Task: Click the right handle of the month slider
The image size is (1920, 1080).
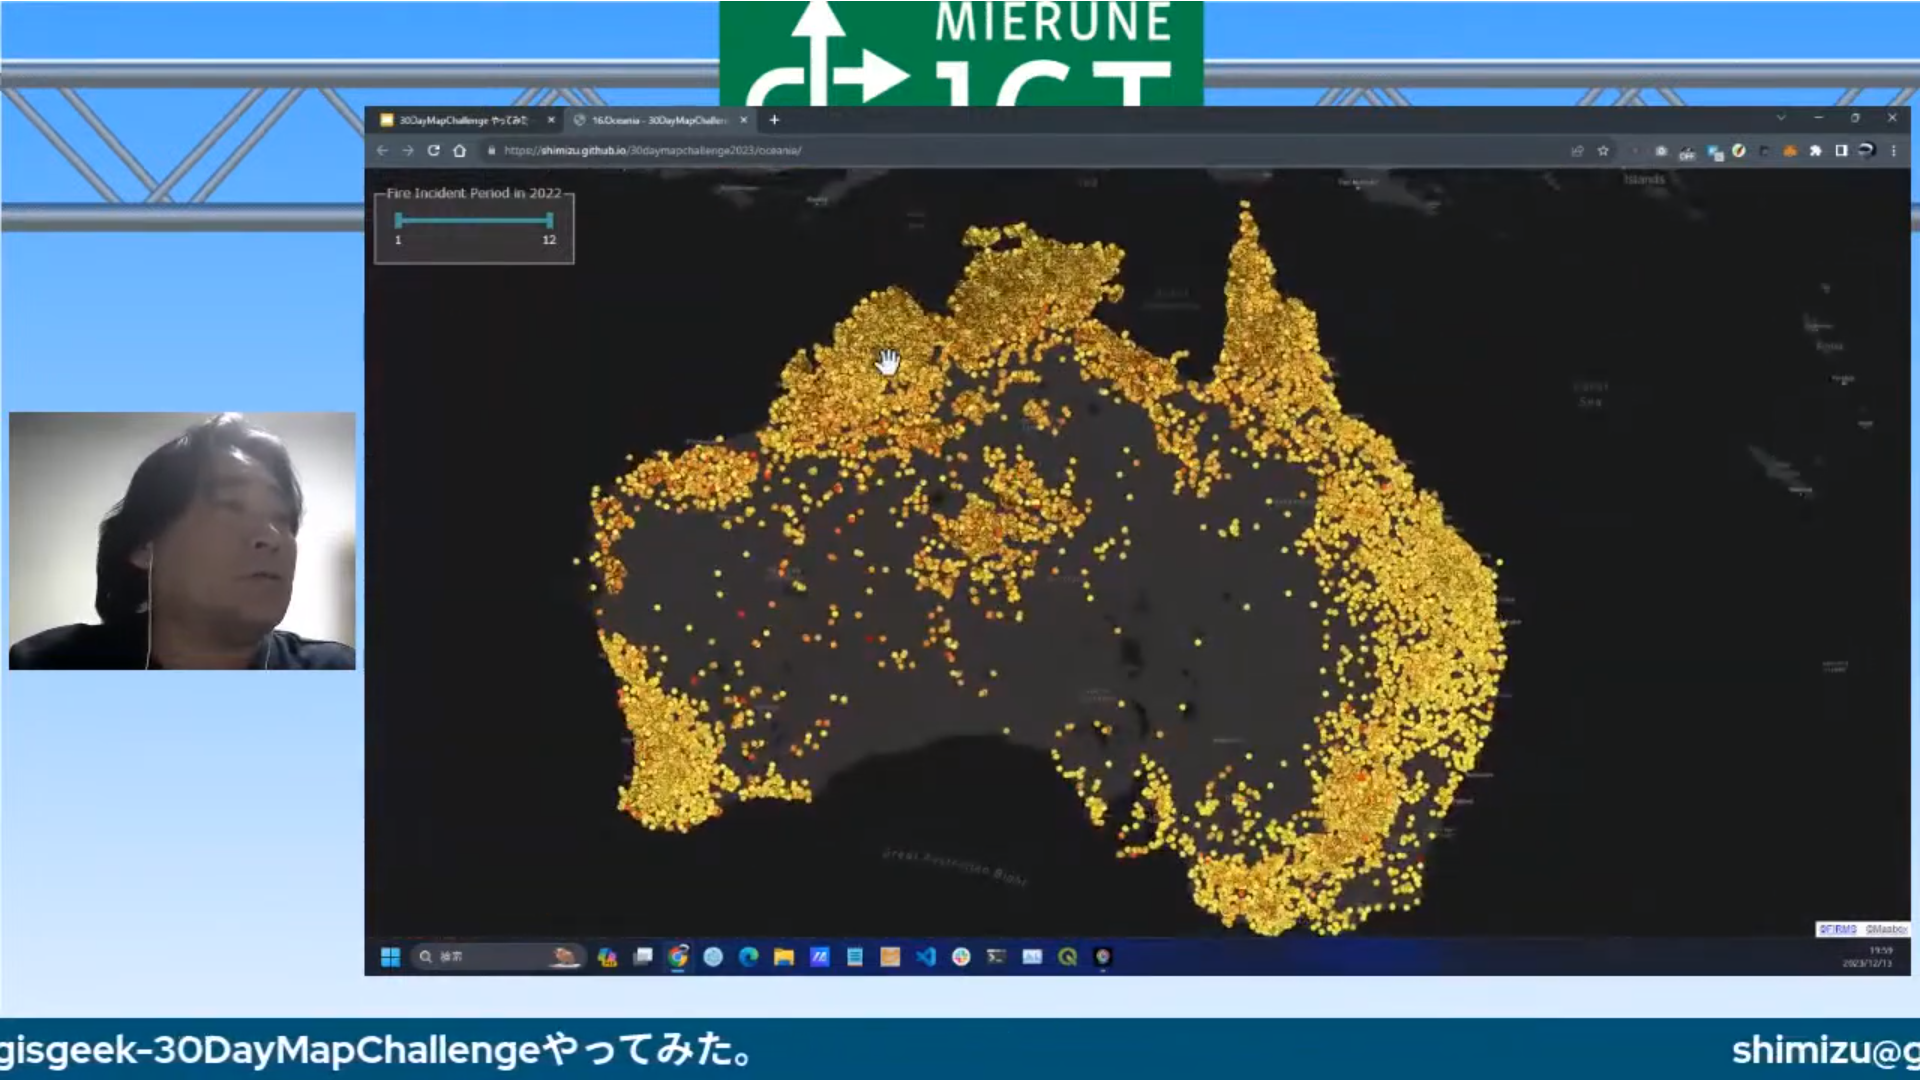Action: [x=549, y=220]
